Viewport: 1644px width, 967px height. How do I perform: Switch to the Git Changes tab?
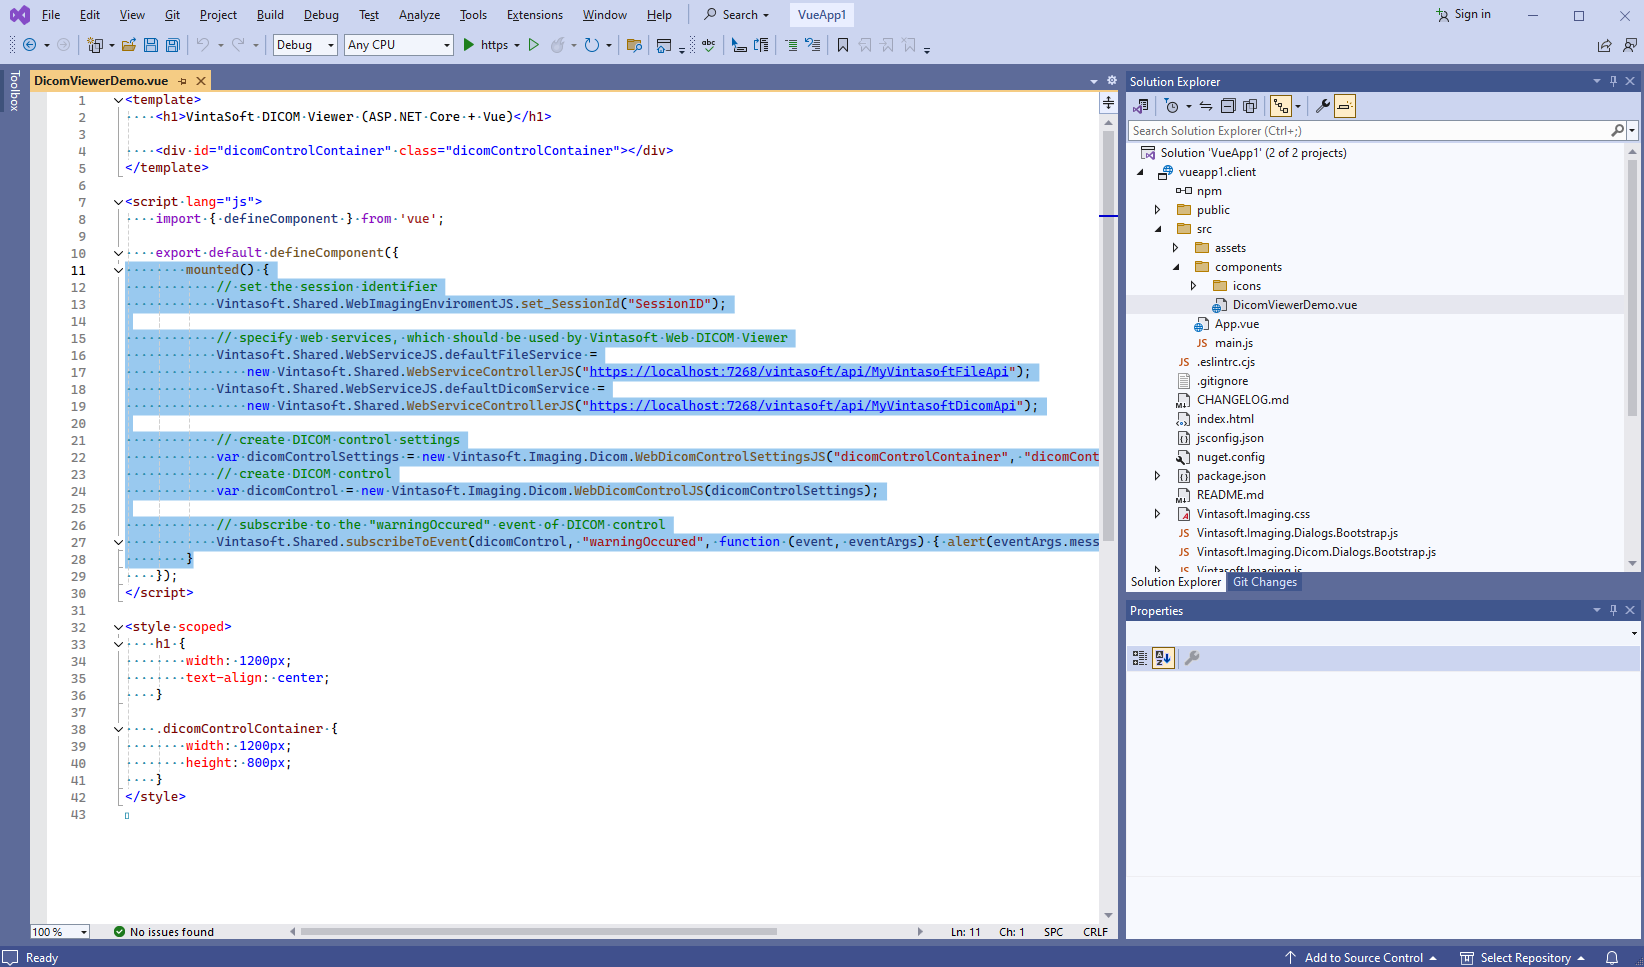[1264, 582]
